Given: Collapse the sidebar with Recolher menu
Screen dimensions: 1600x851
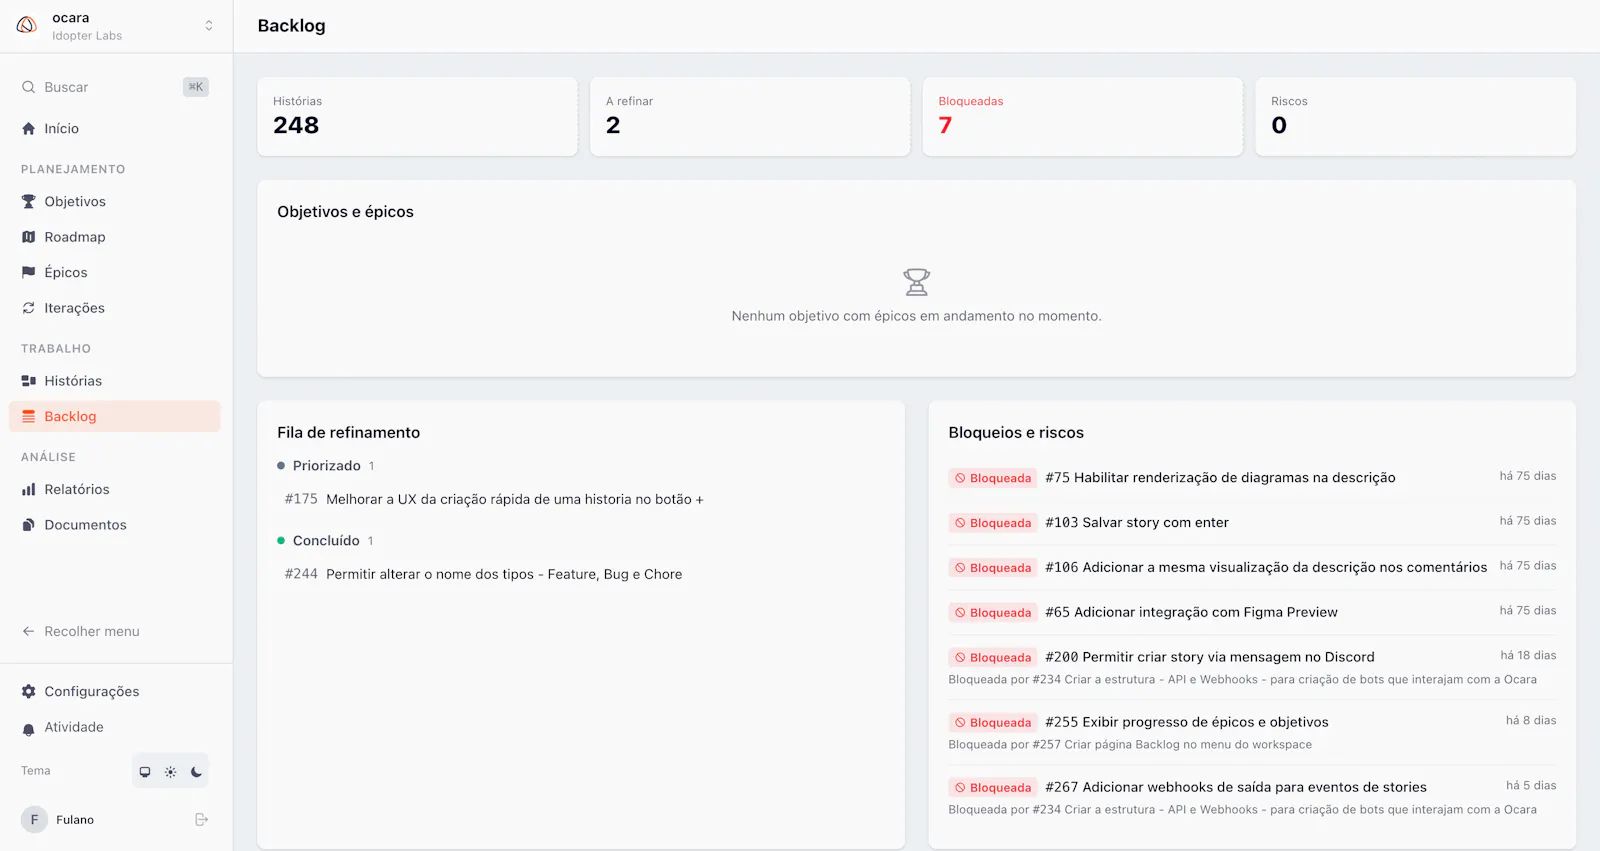Looking at the screenshot, I should [115, 631].
